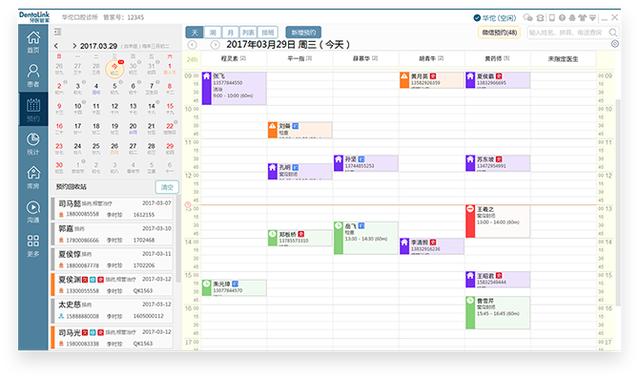Expand the 黄药师 doctor column toggle

507,58
